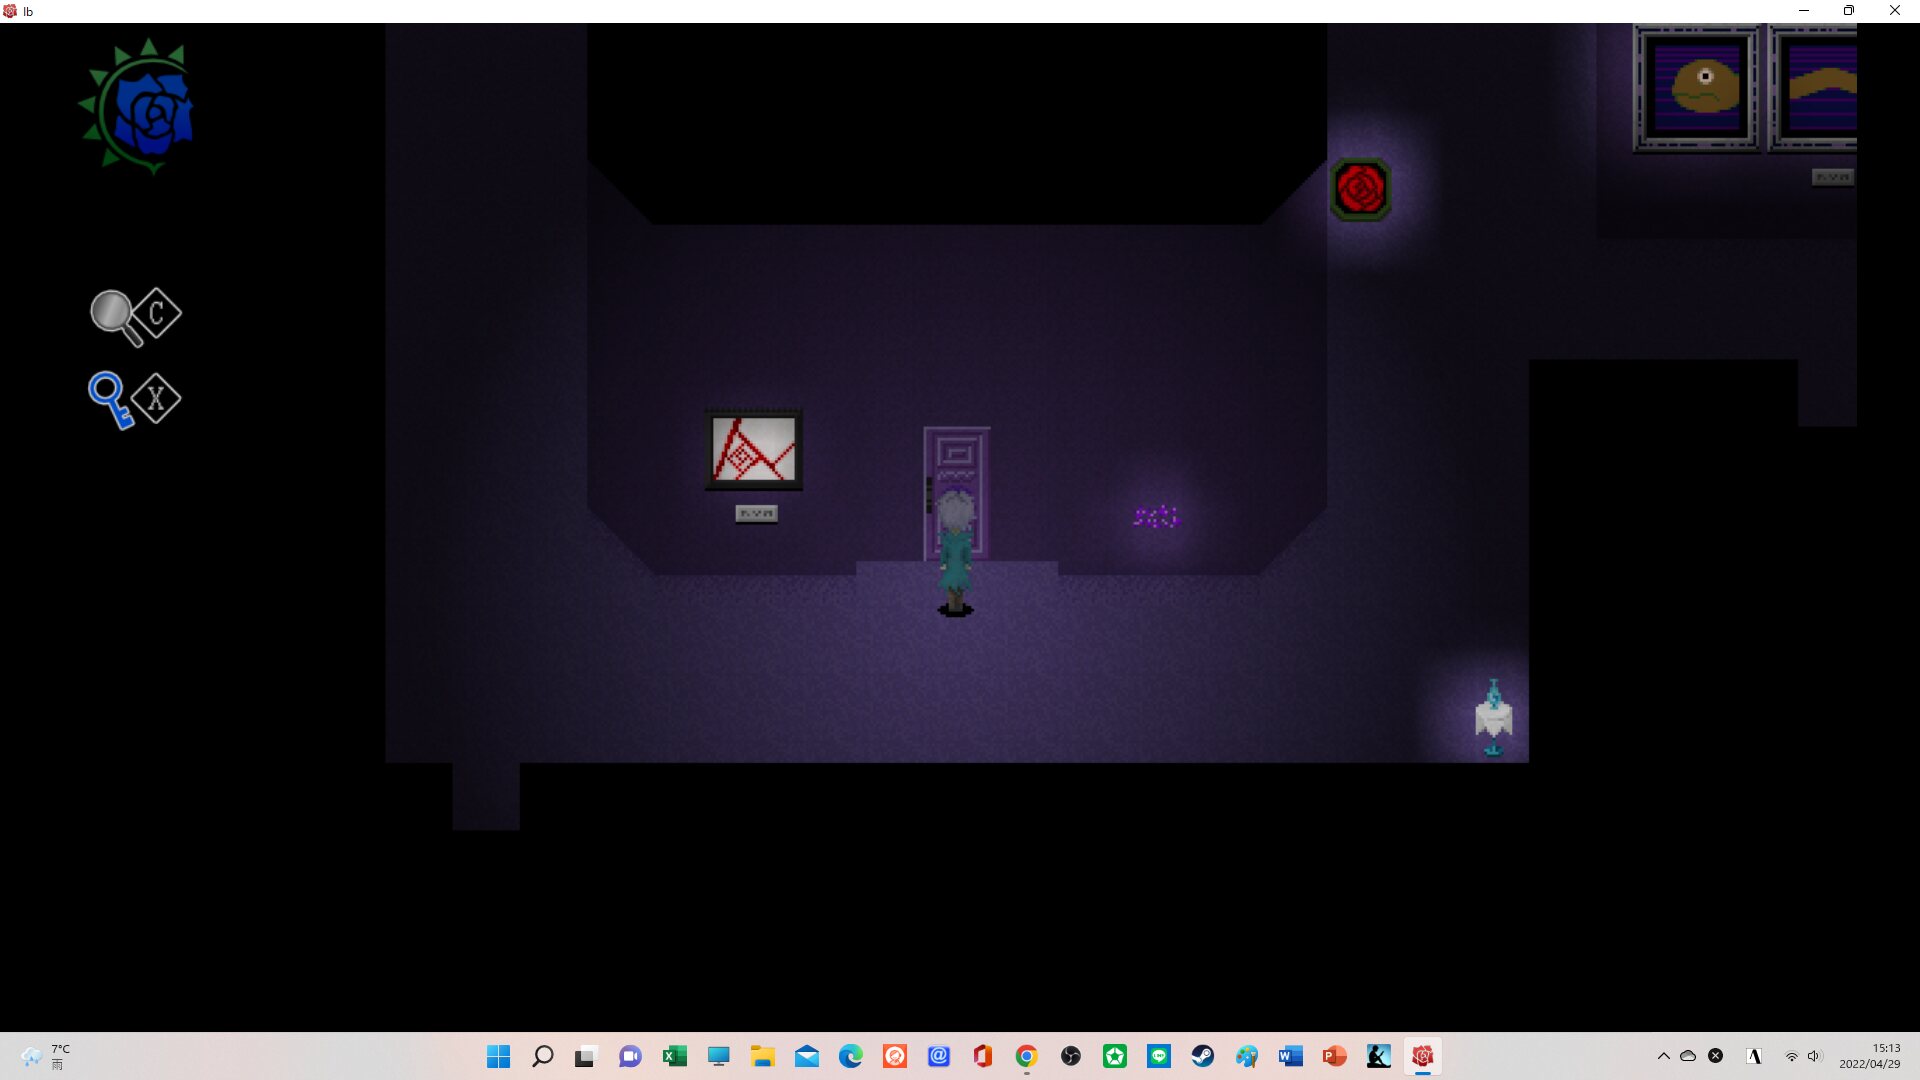1920x1080 pixels.
Task: Click the X key diamond badge
Action: click(x=156, y=399)
